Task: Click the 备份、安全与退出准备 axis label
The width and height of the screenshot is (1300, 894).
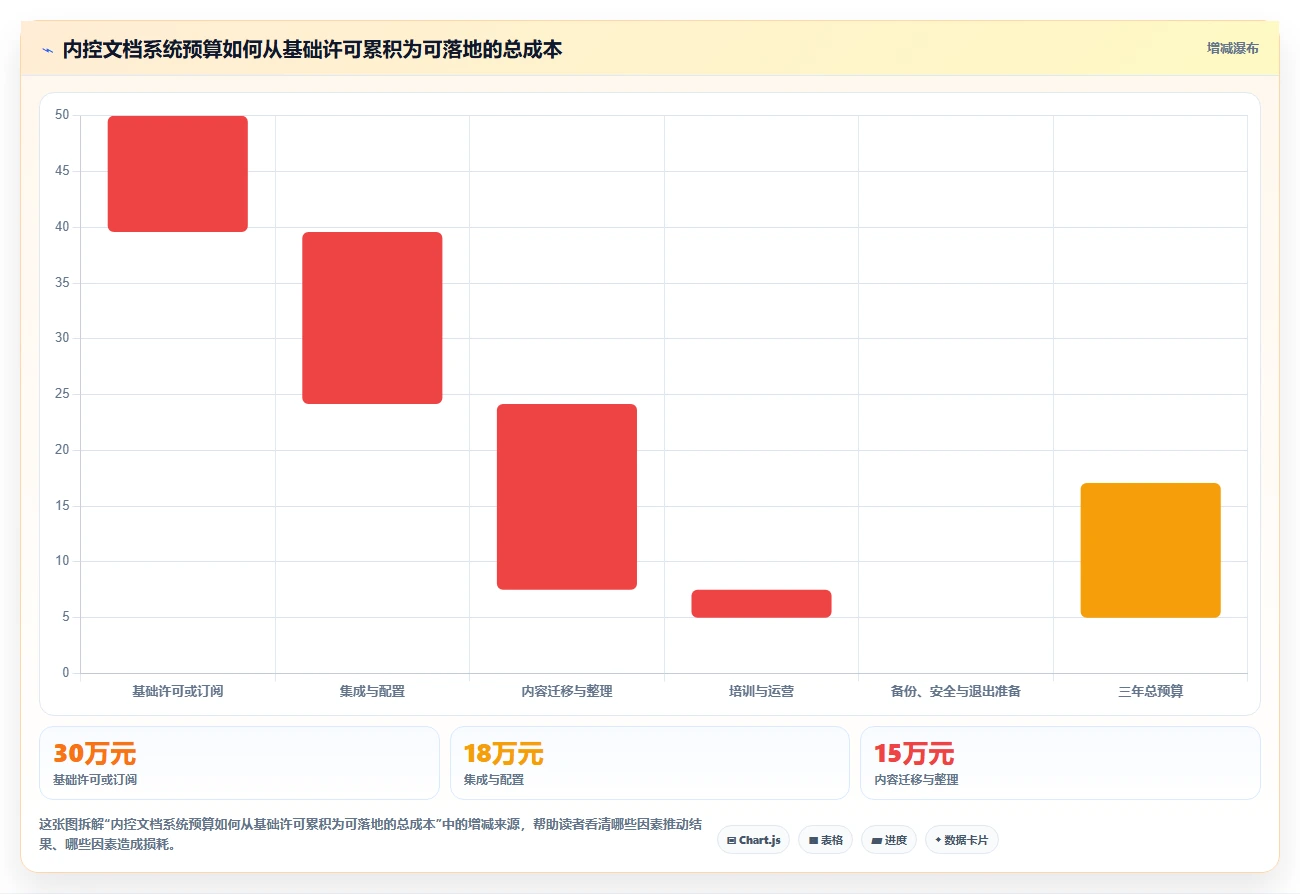Action: click(956, 691)
